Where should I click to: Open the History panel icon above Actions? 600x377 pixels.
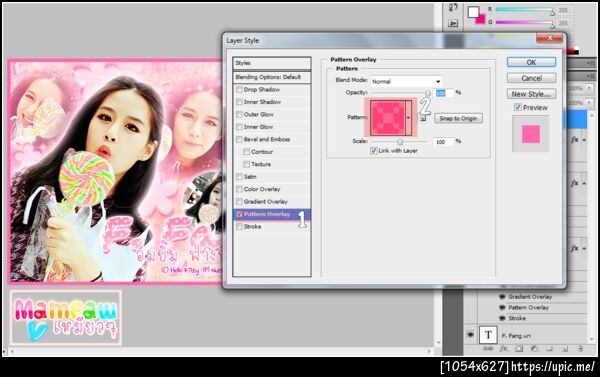[453, 7]
